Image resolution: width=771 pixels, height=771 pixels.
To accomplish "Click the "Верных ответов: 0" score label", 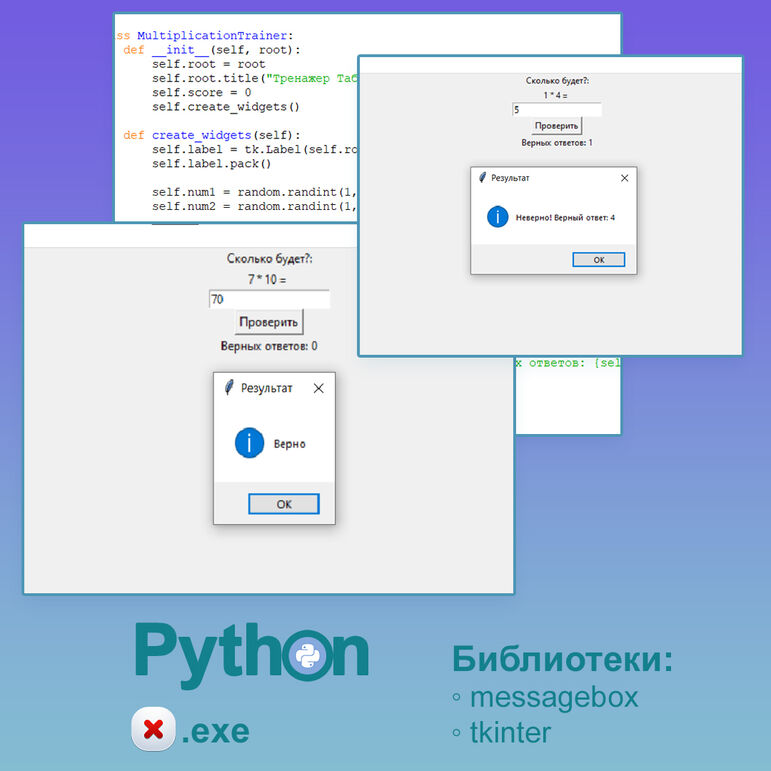I will [269, 346].
